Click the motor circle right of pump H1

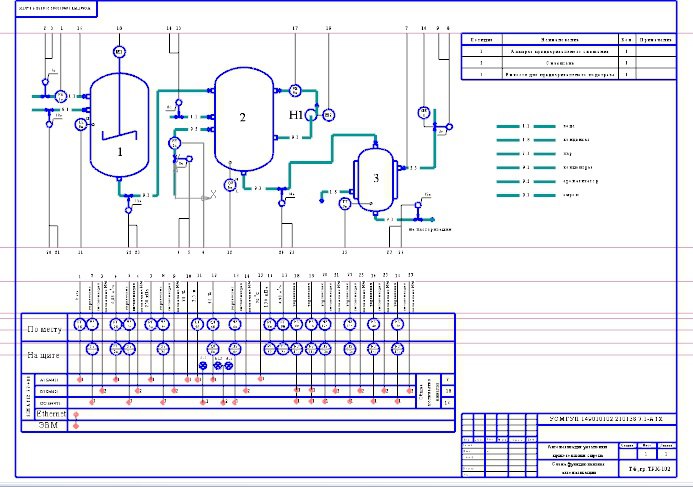tap(328, 115)
